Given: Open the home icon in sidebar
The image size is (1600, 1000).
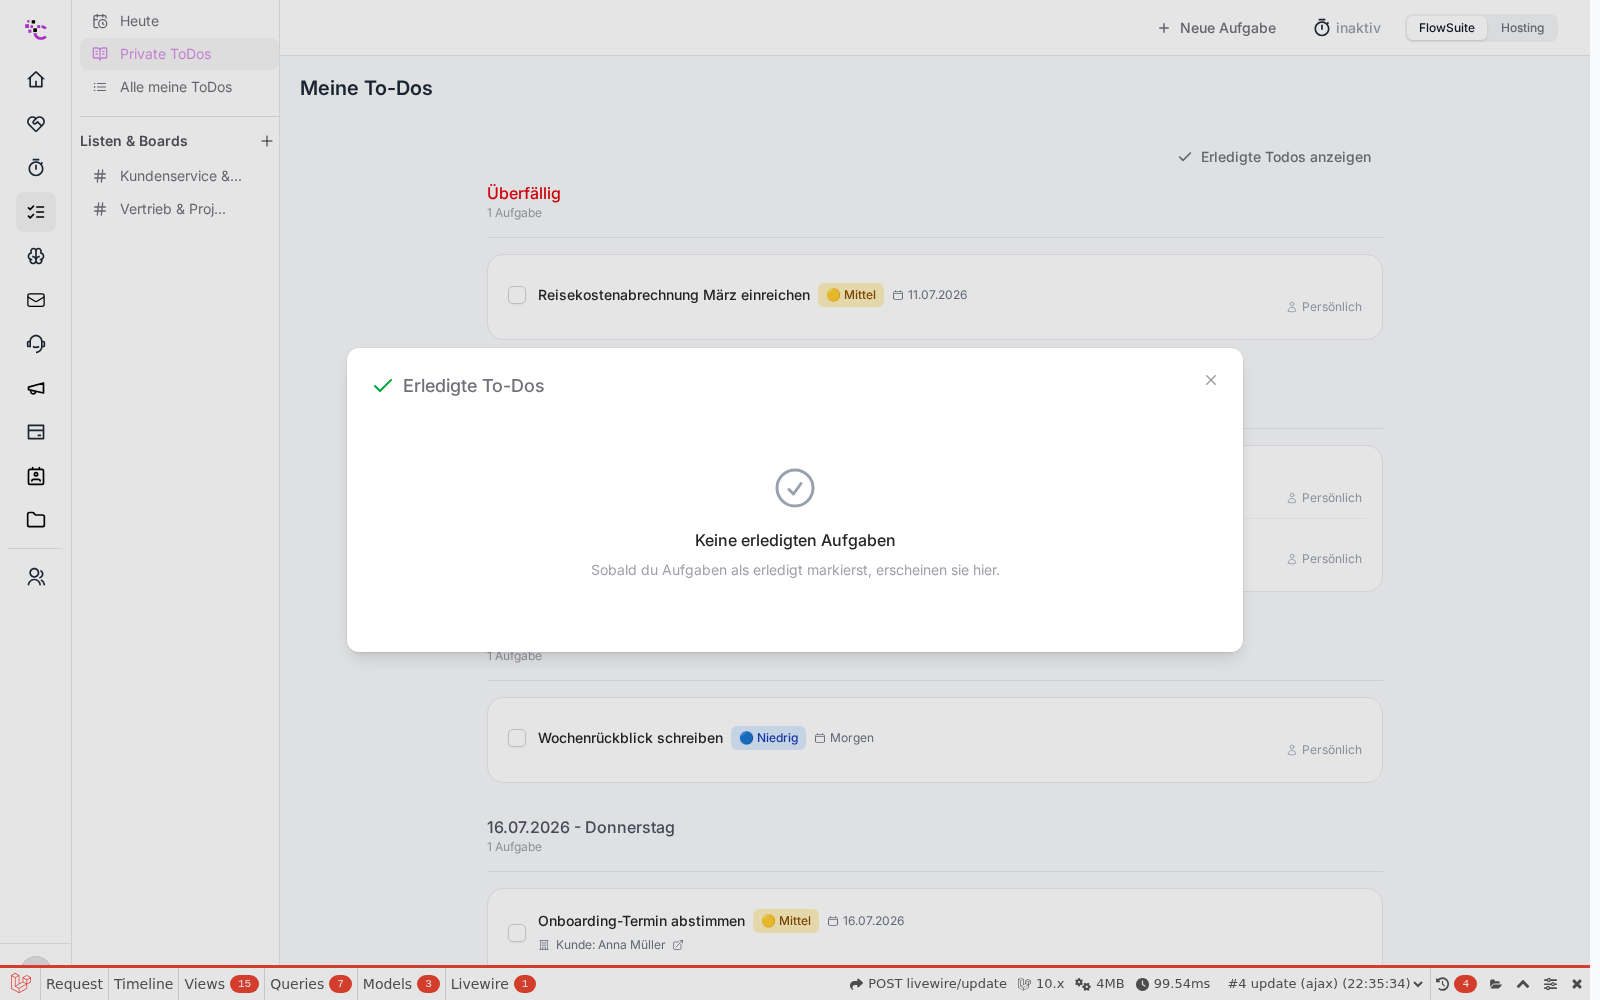Looking at the screenshot, I should (36, 80).
